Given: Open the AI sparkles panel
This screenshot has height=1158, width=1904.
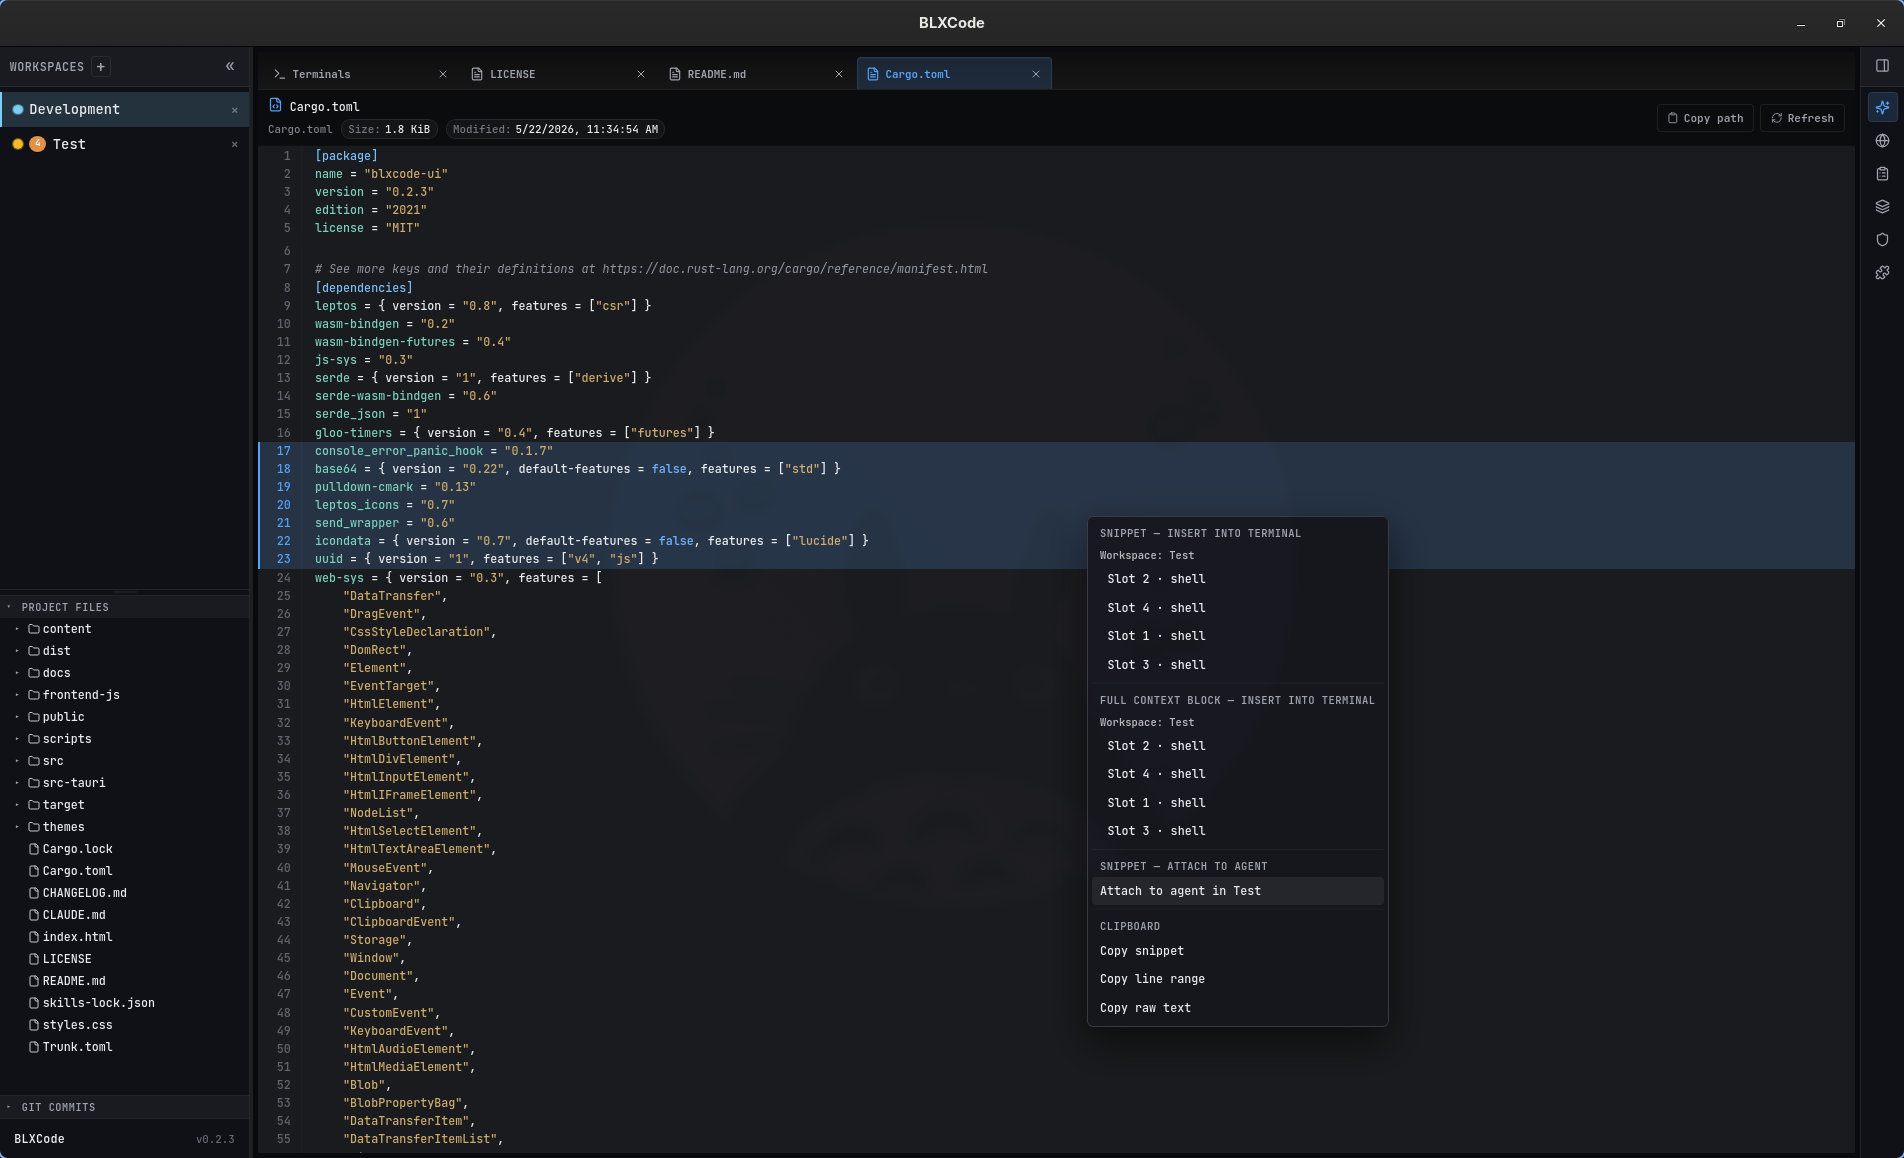Looking at the screenshot, I should (1882, 107).
